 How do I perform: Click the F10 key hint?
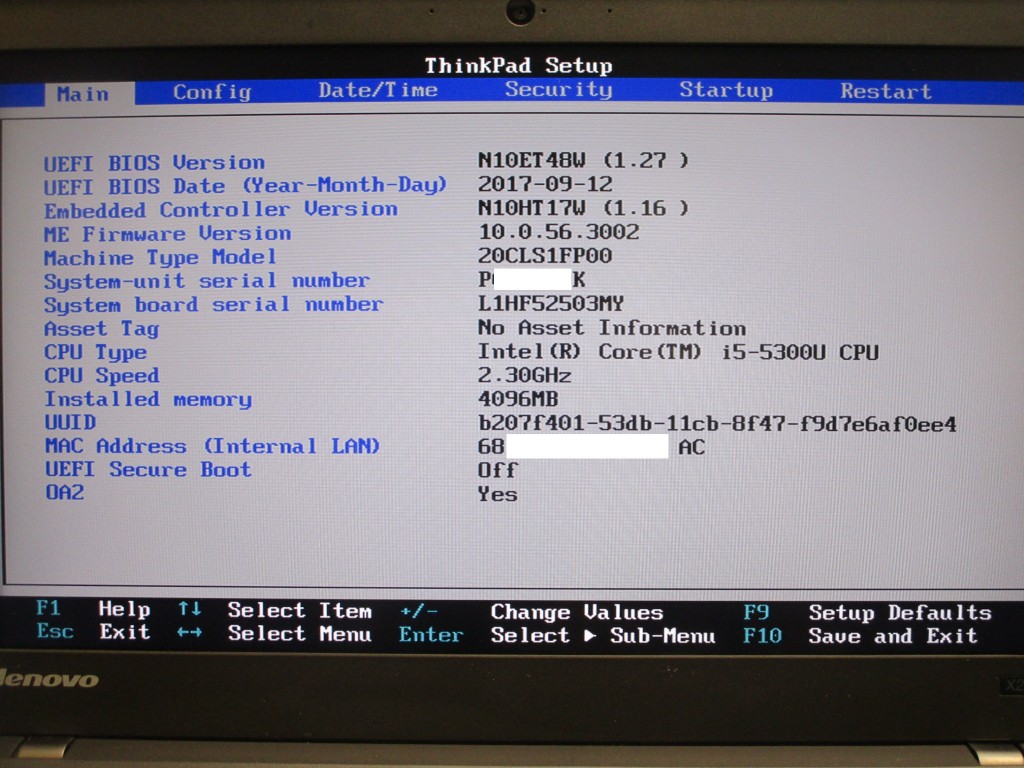(x=762, y=635)
